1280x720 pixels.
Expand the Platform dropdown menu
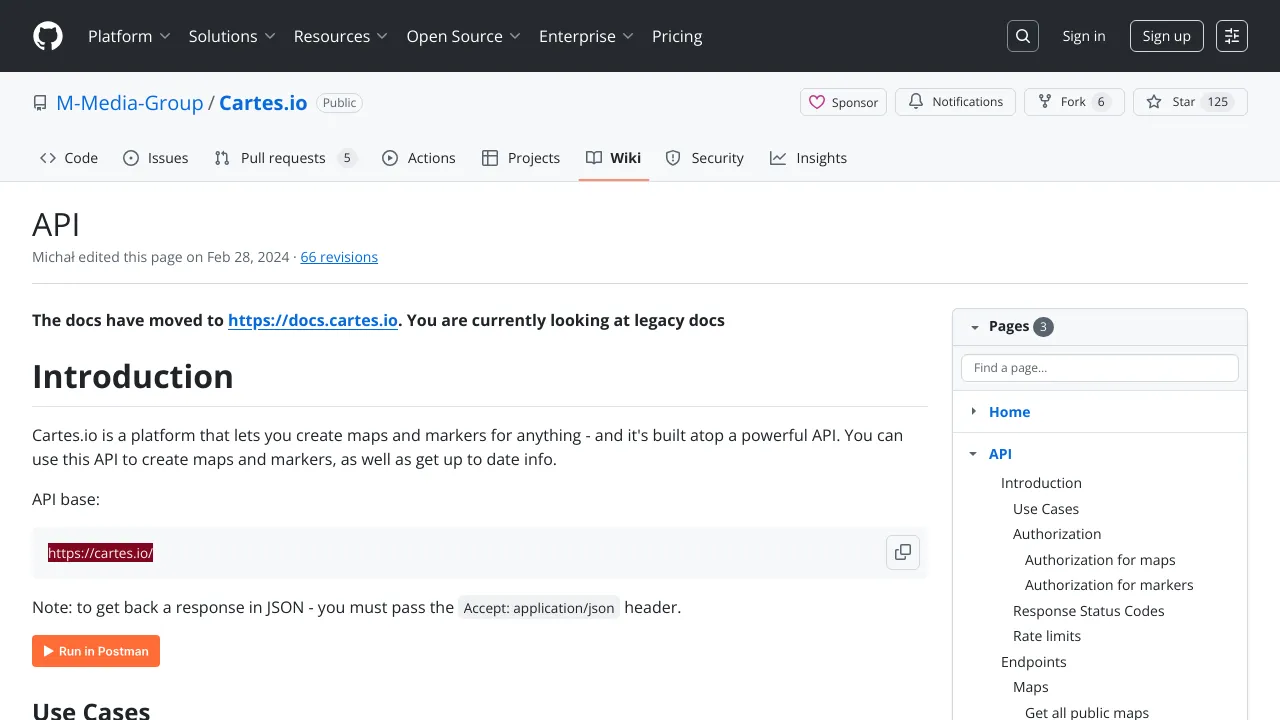click(x=129, y=36)
